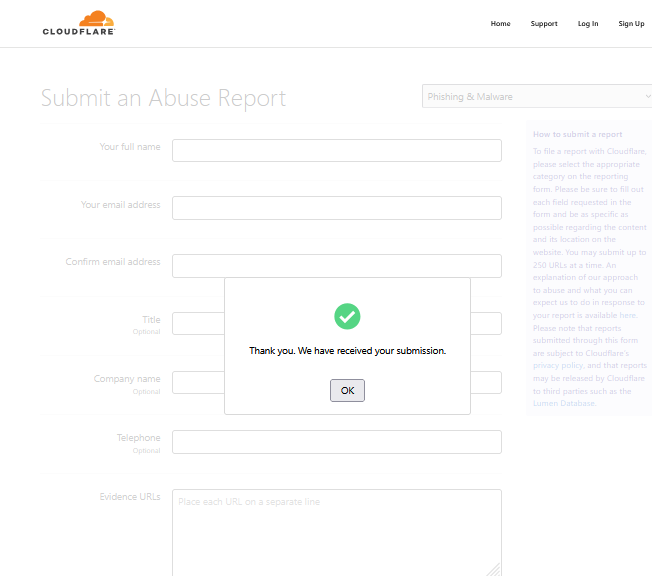The height and width of the screenshot is (576, 652).
Task: Open the Lumen Database link
Action: pyautogui.click(x=564, y=403)
